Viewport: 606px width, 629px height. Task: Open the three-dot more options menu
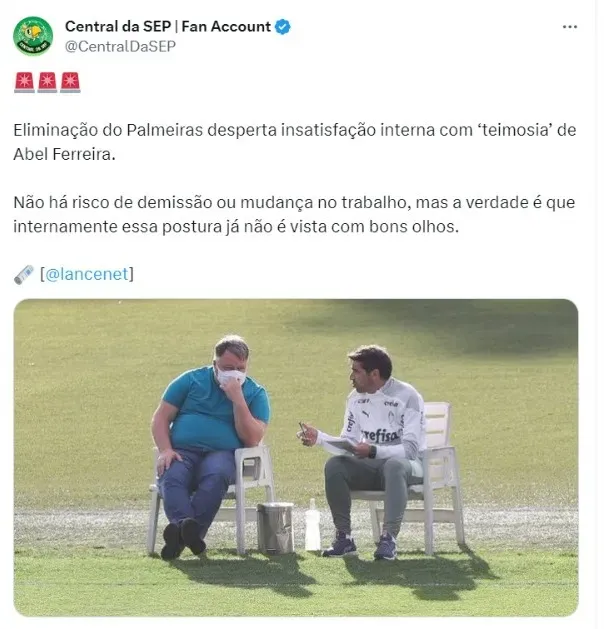pos(570,27)
